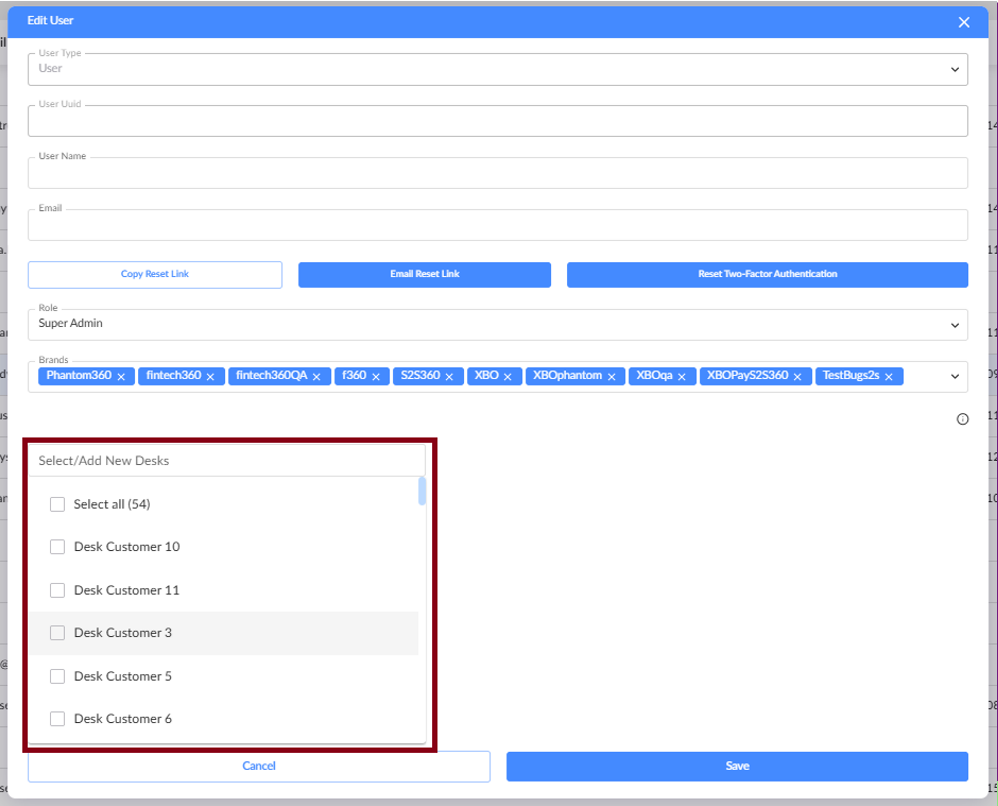
Task: Remove the XBOphantom brand tag
Action: click(x=611, y=377)
